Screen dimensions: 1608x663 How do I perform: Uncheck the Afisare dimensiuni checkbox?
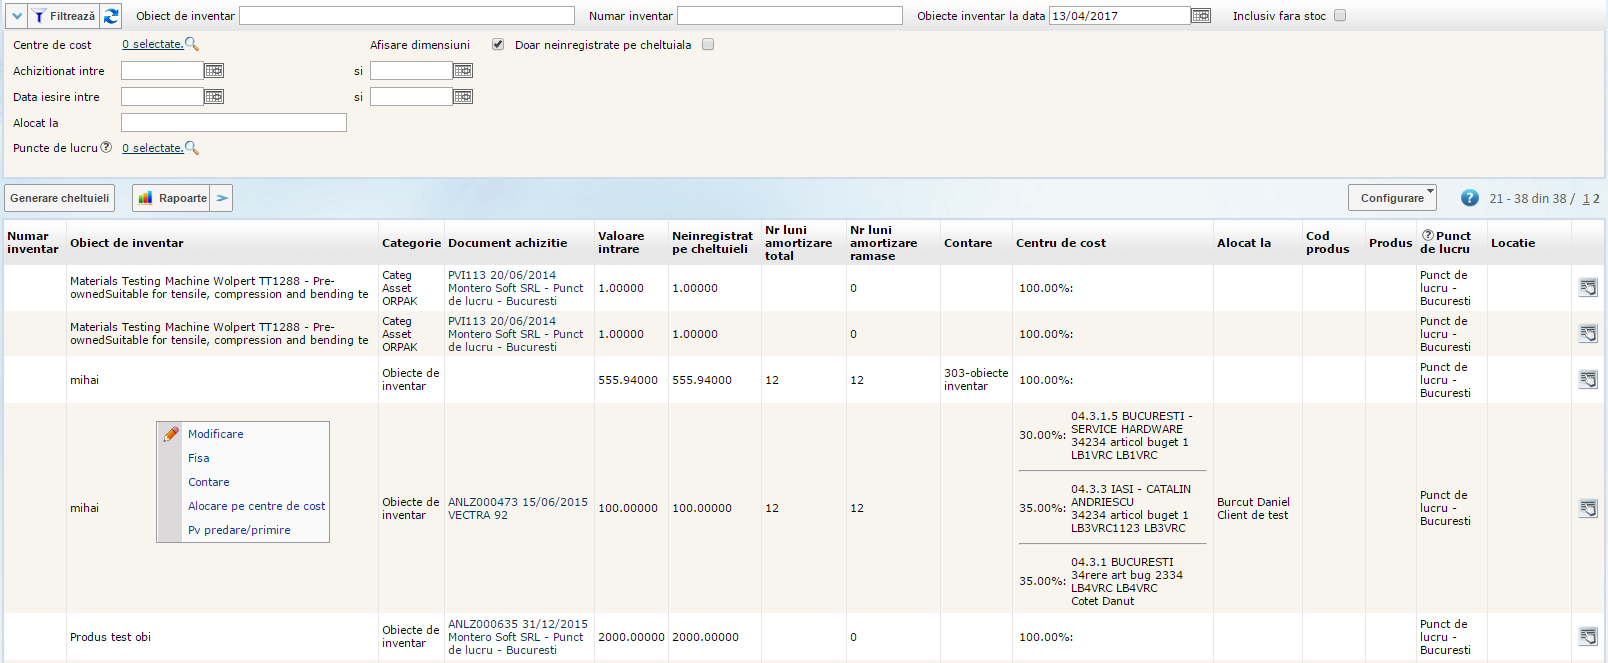tap(498, 45)
